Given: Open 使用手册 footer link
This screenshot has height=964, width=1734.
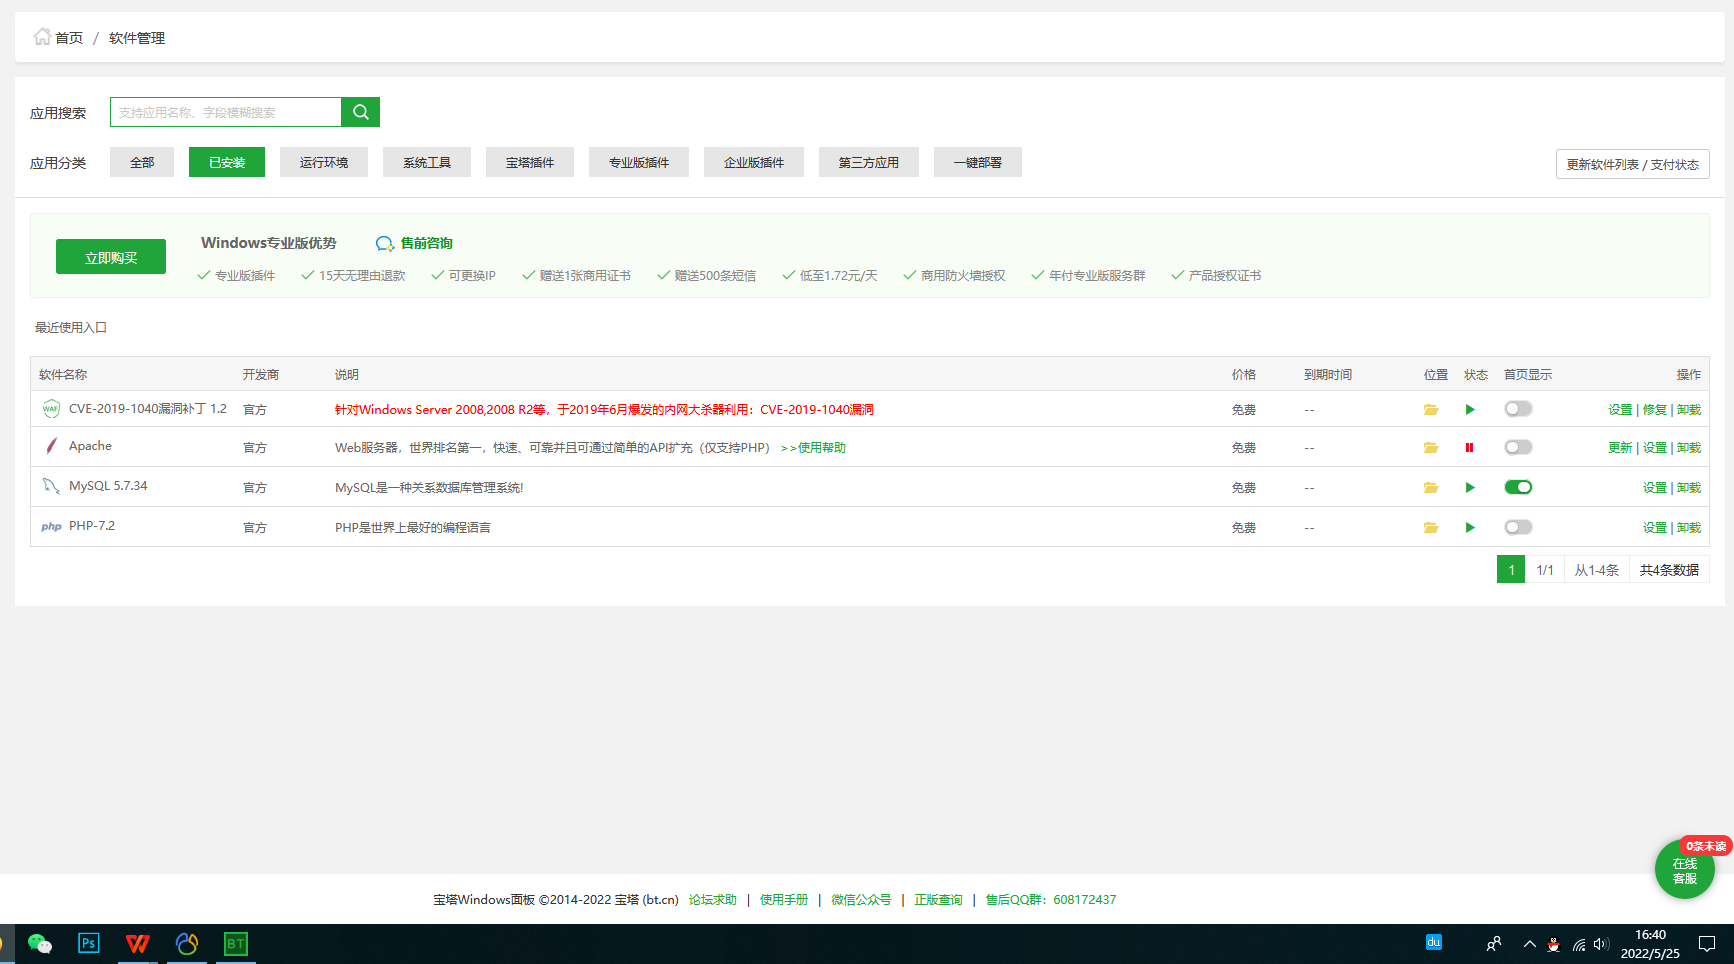Looking at the screenshot, I should tap(784, 900).
